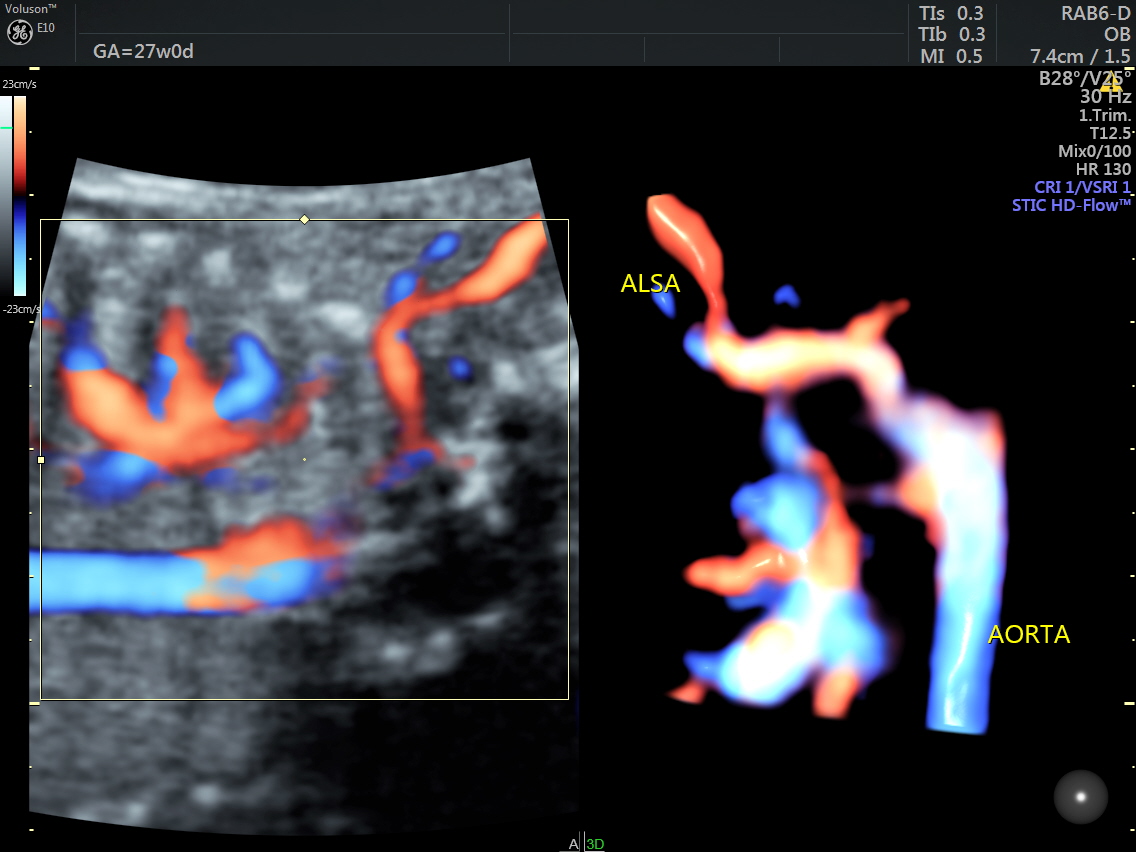
Task: Click the STIC HD-Flow mode label
Action: pyautogui.click(x=1071, y=205)
